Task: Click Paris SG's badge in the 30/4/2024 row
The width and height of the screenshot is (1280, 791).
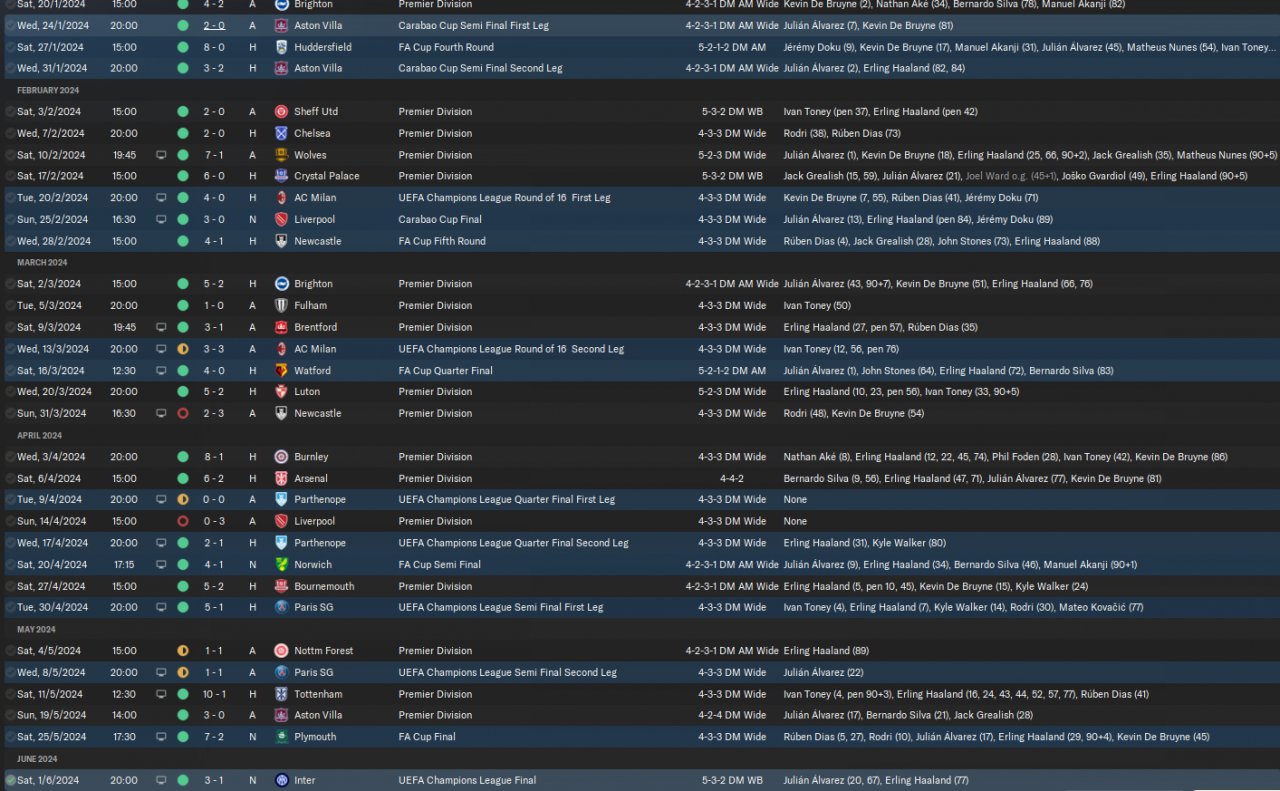Action: (282, 608)
